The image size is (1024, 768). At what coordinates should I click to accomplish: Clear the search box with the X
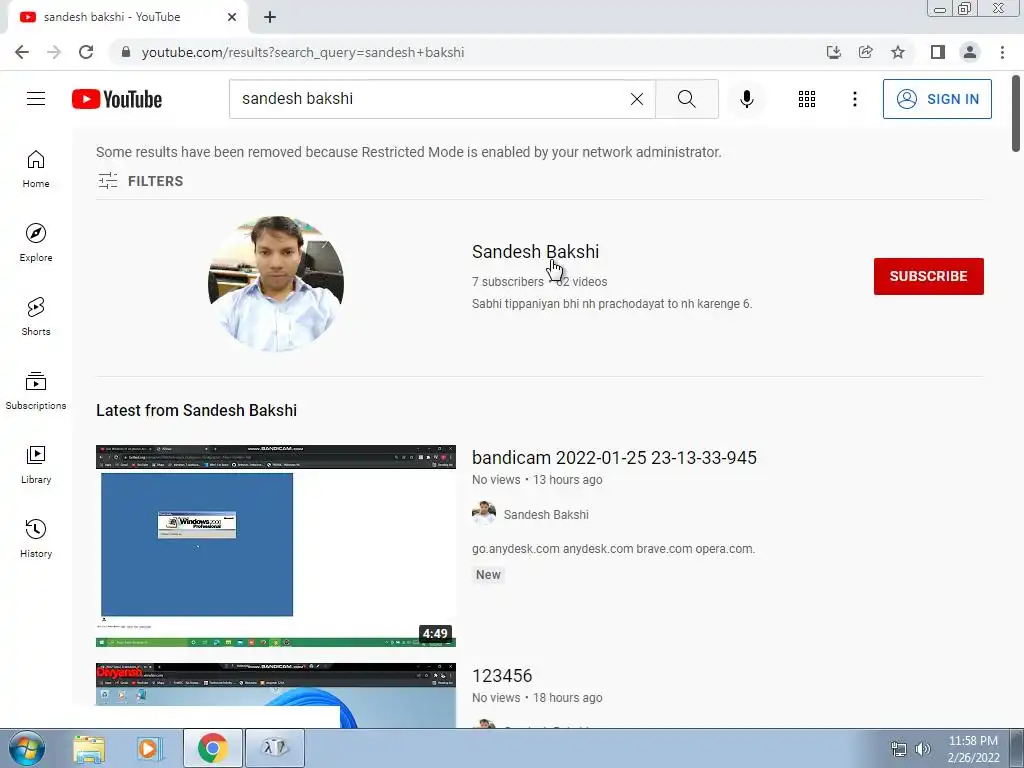(x=637, y=99)
